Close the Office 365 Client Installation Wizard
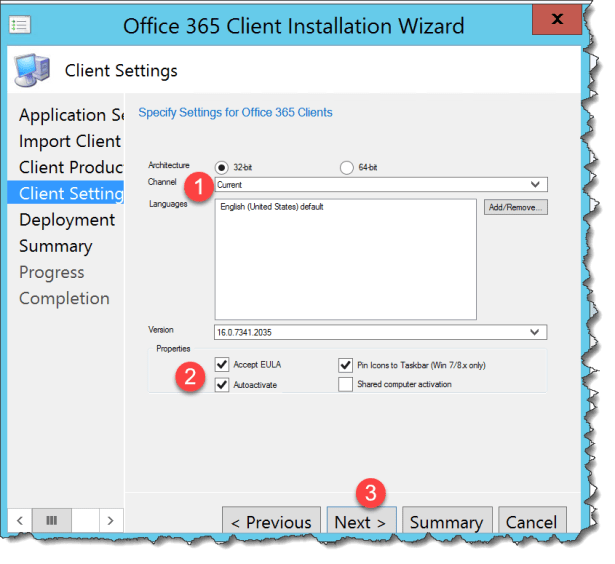615x564 pixels. (x=556, y=19)
